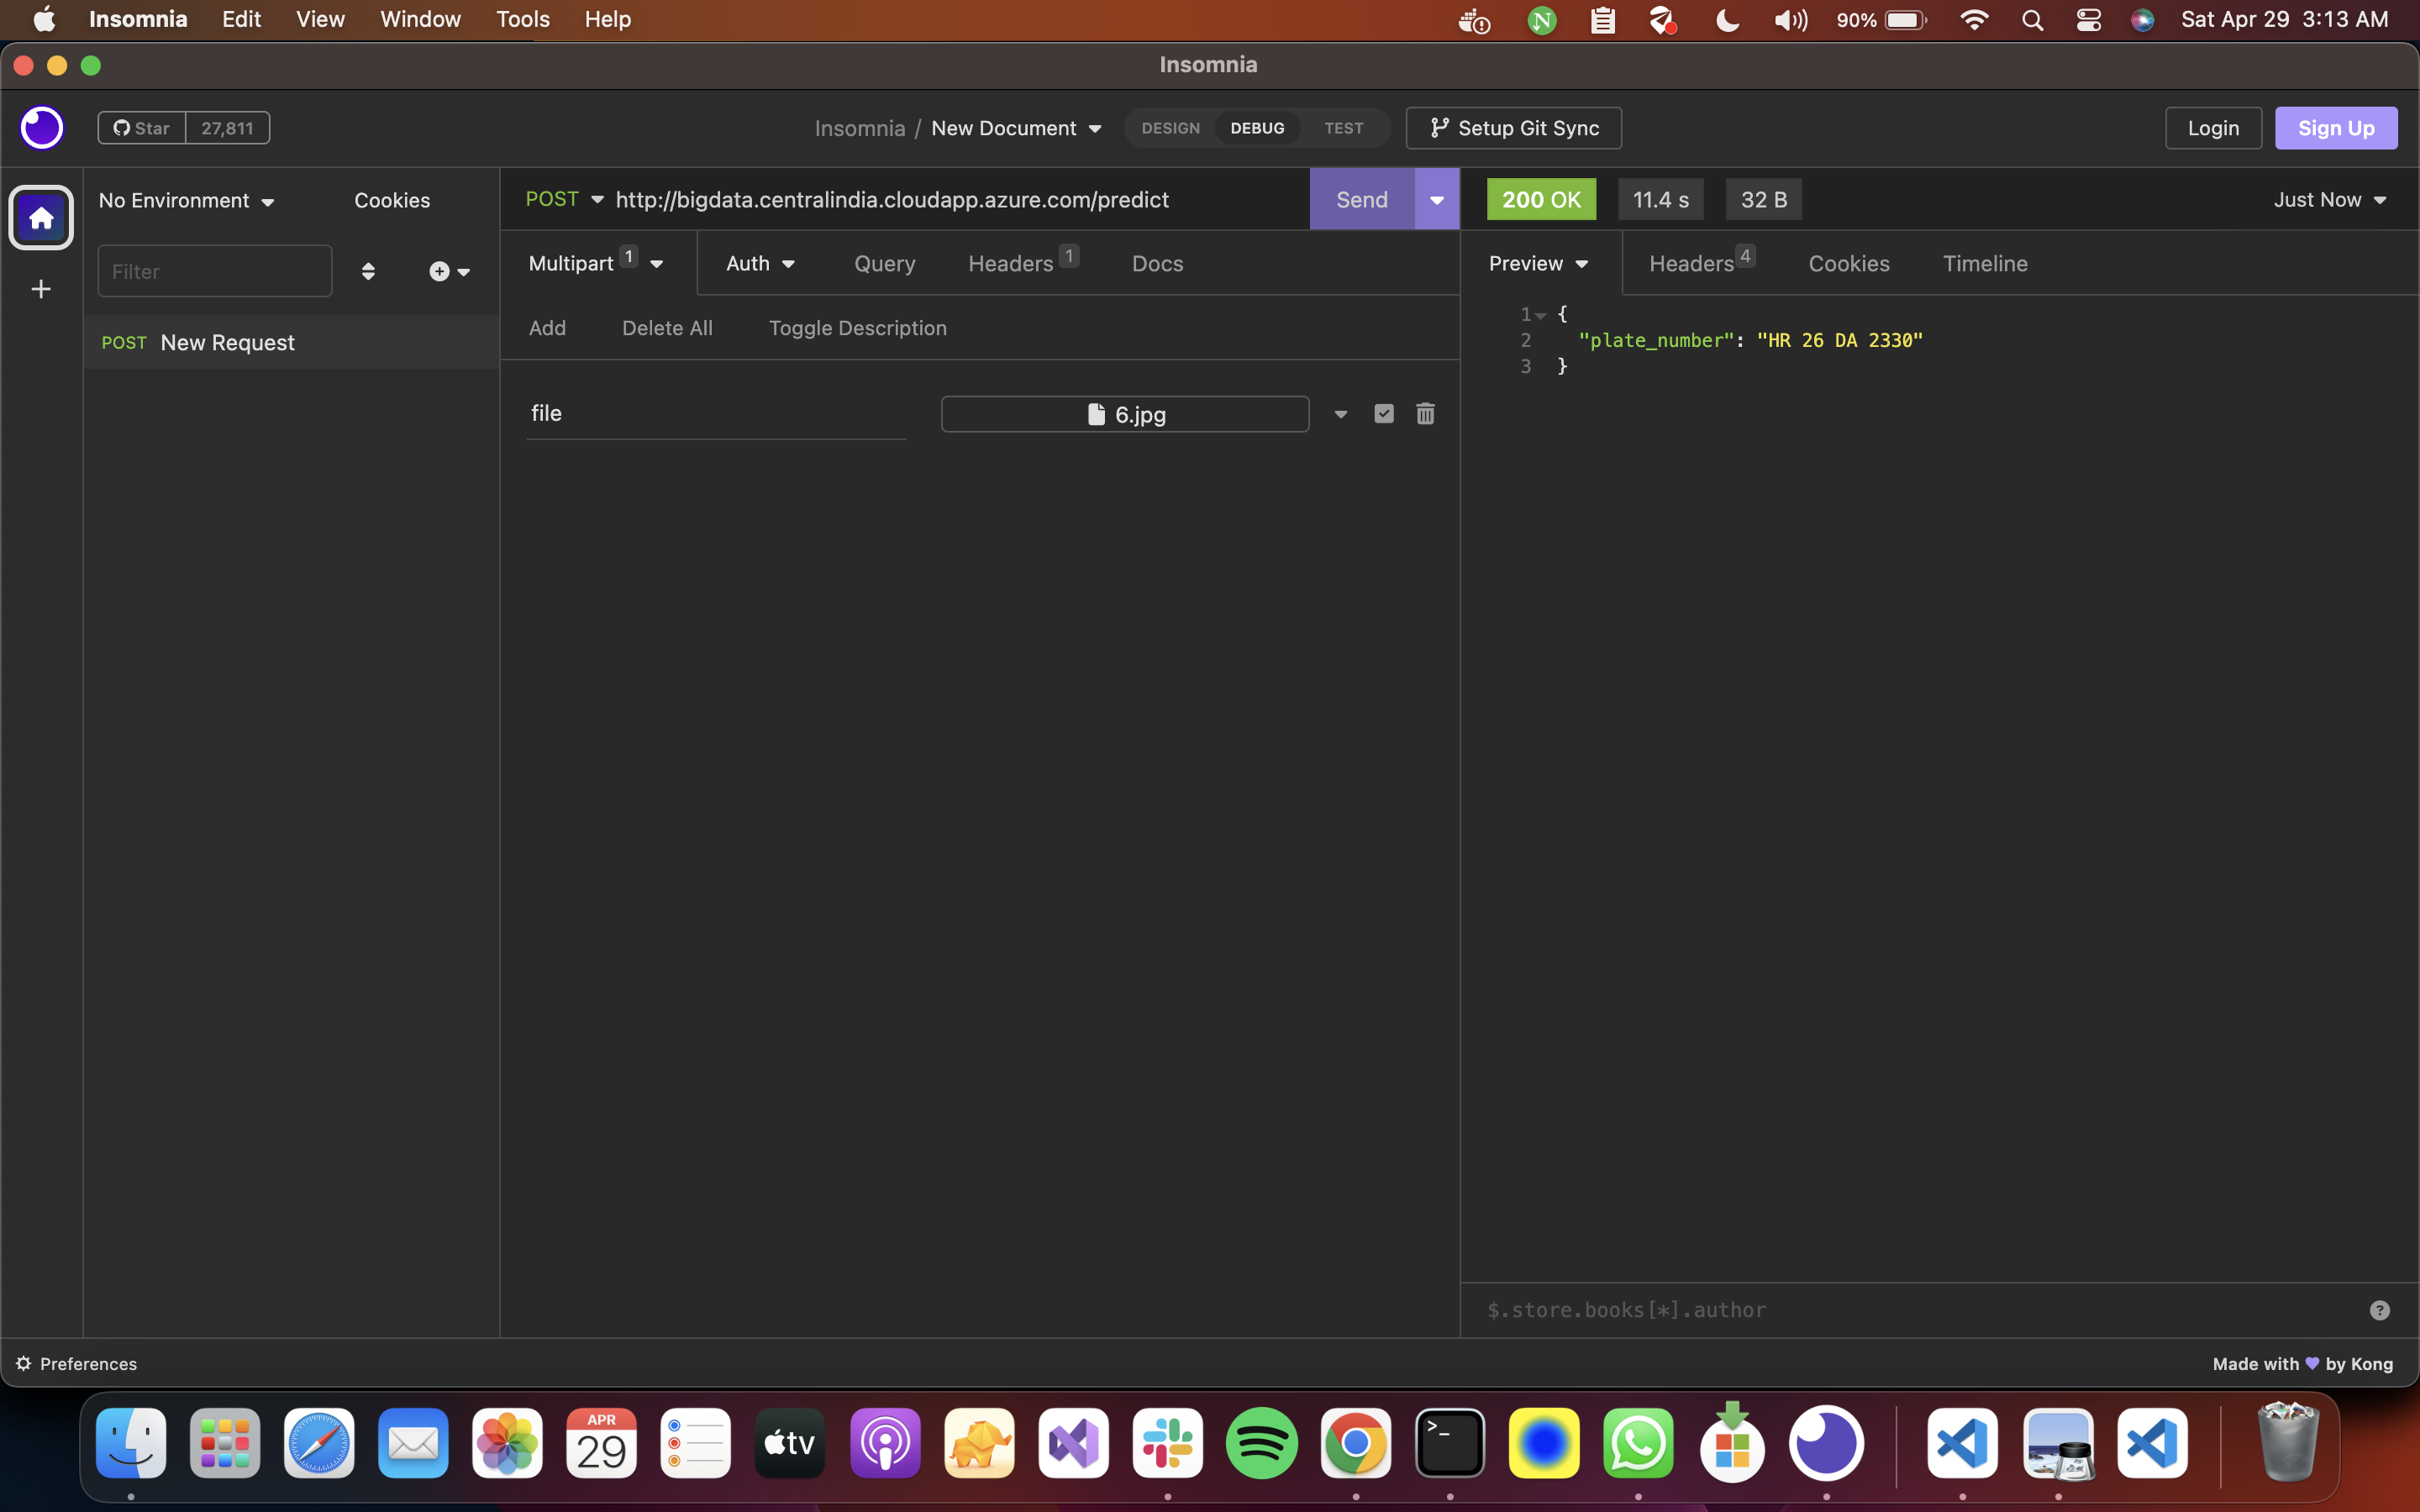Viewport: 2420px width, 1512px height.
Task: Switch to TEST mode
Action: click(x=1343, y=128)
